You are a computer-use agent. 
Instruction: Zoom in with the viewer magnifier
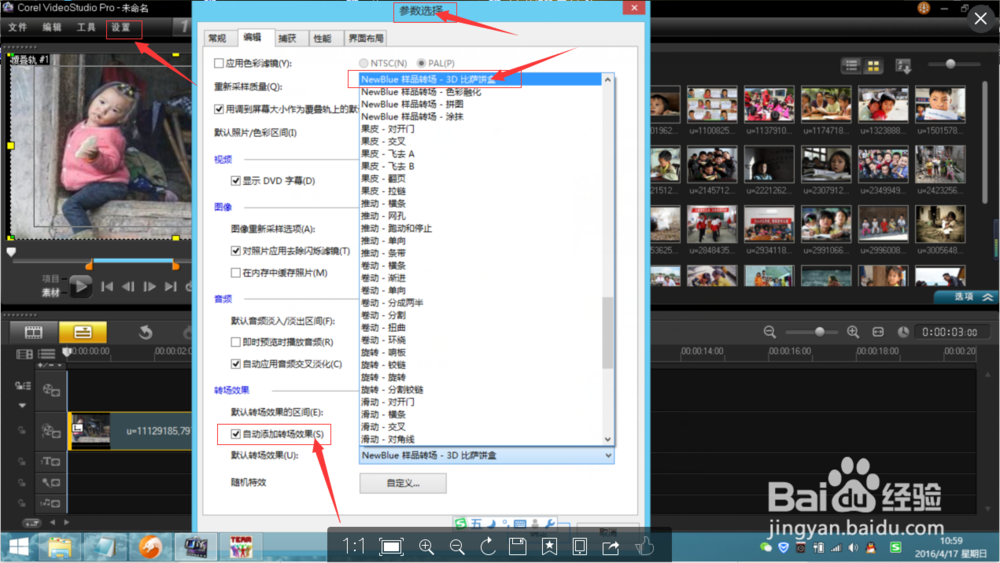[426, 547]
